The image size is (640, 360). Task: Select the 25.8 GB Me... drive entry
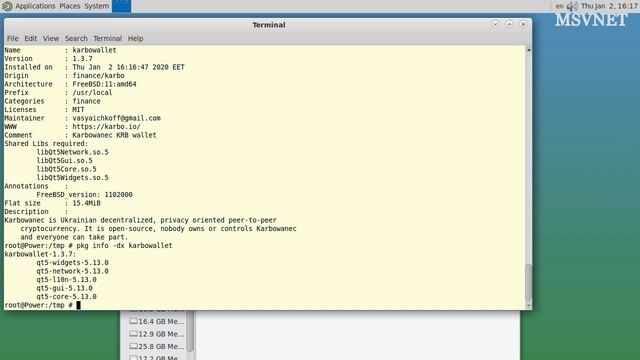coord(156,347)
